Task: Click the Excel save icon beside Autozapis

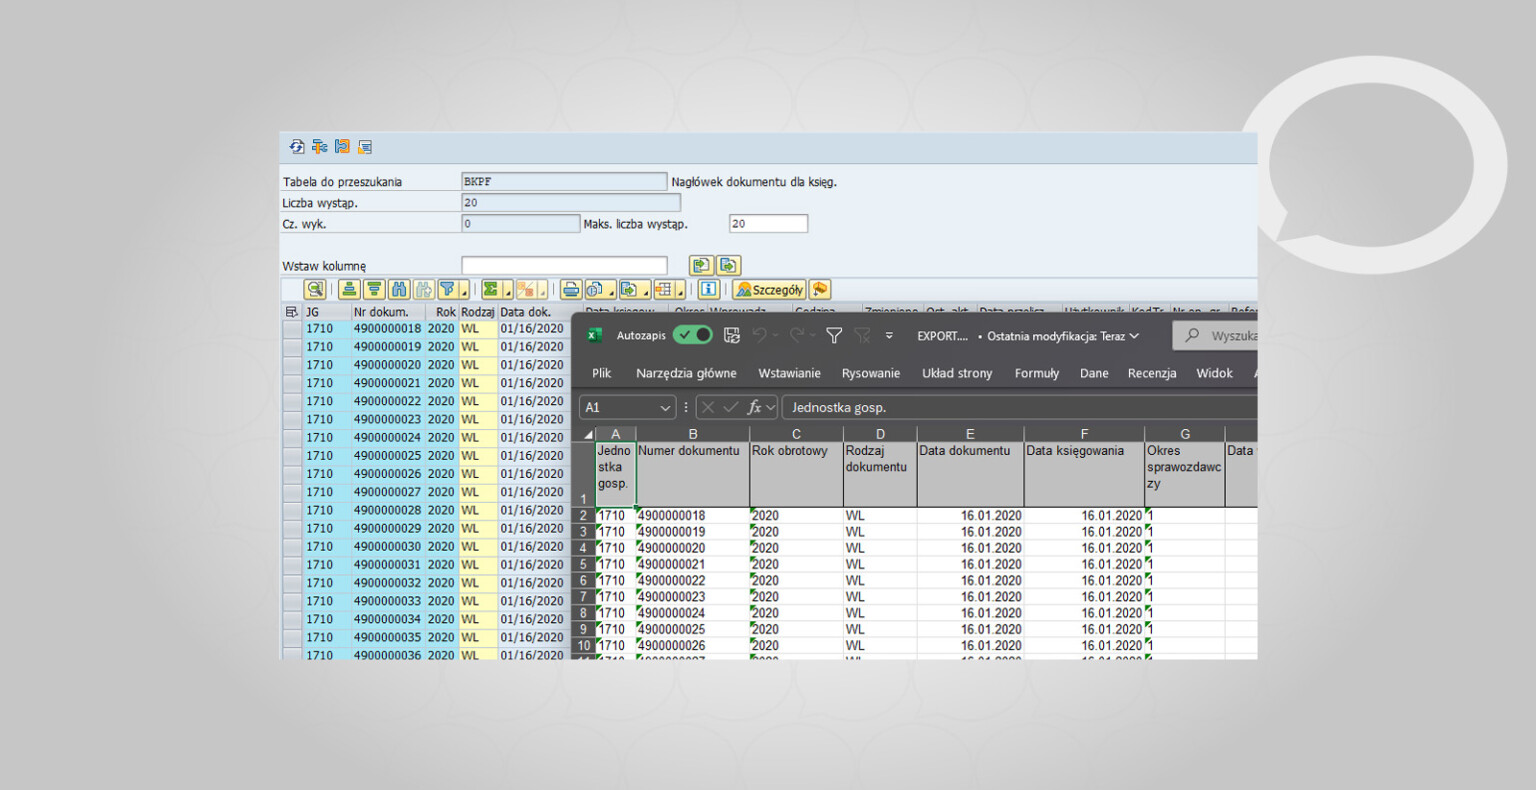Action: point(731,336)
